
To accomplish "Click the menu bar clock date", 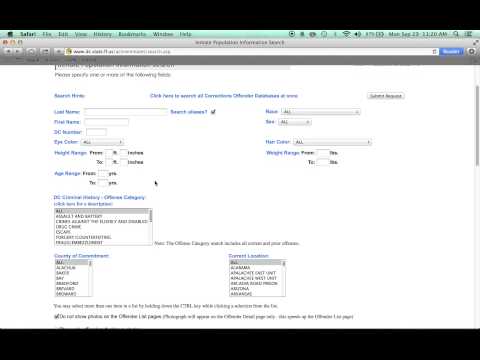I will coord(418,34).
